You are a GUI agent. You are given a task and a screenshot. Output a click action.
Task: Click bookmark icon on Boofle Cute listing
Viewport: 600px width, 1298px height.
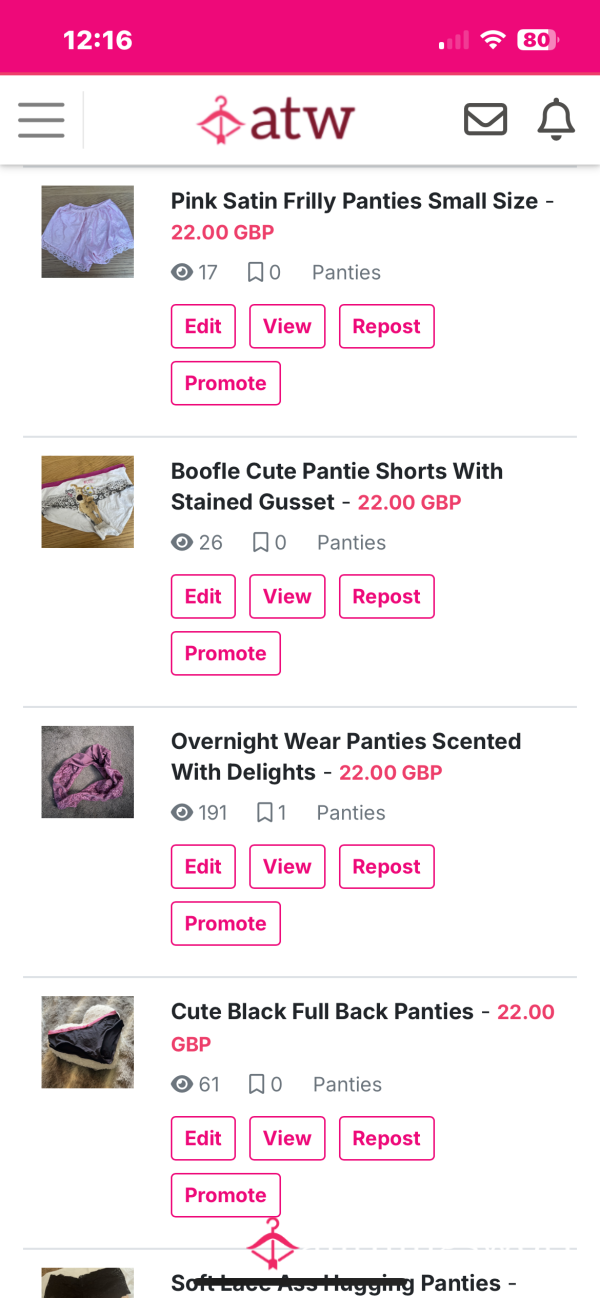[260, 542]
